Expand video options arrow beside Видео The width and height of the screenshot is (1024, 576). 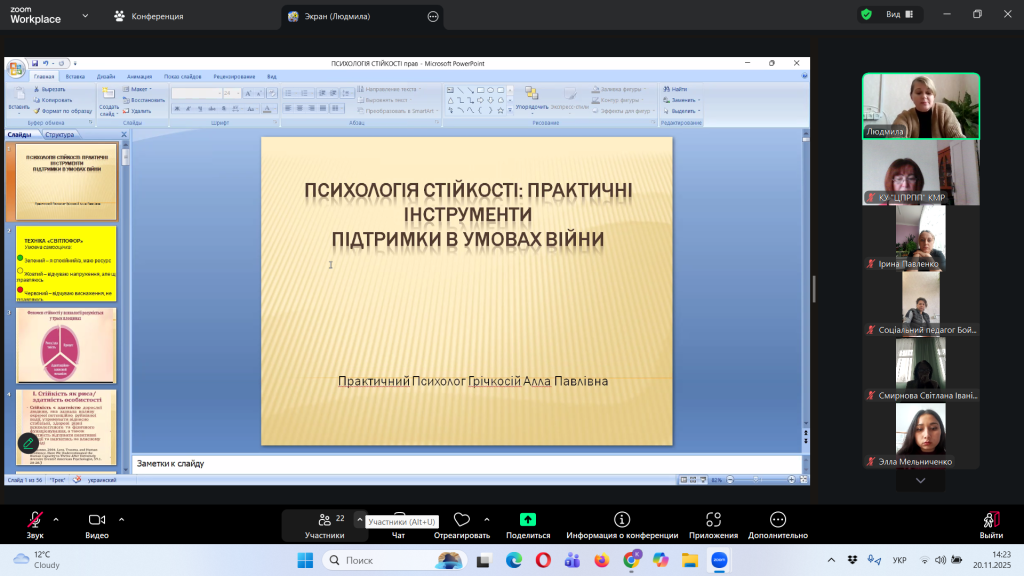tap(121, 519)
